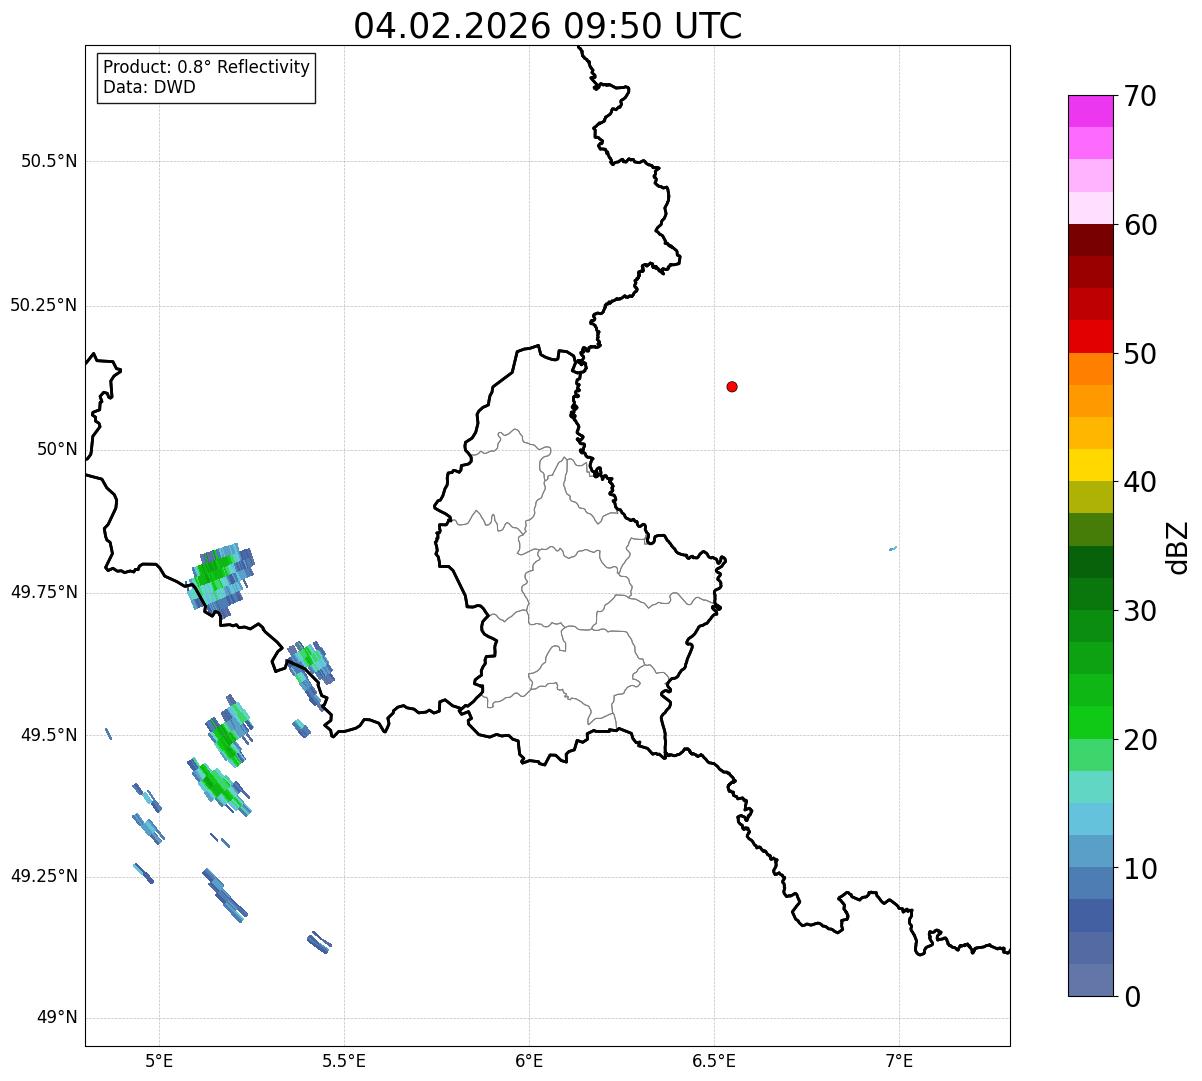
Task: Click the grayish-blue bottom colorbar segment at 0
Action: point(1090,980)
